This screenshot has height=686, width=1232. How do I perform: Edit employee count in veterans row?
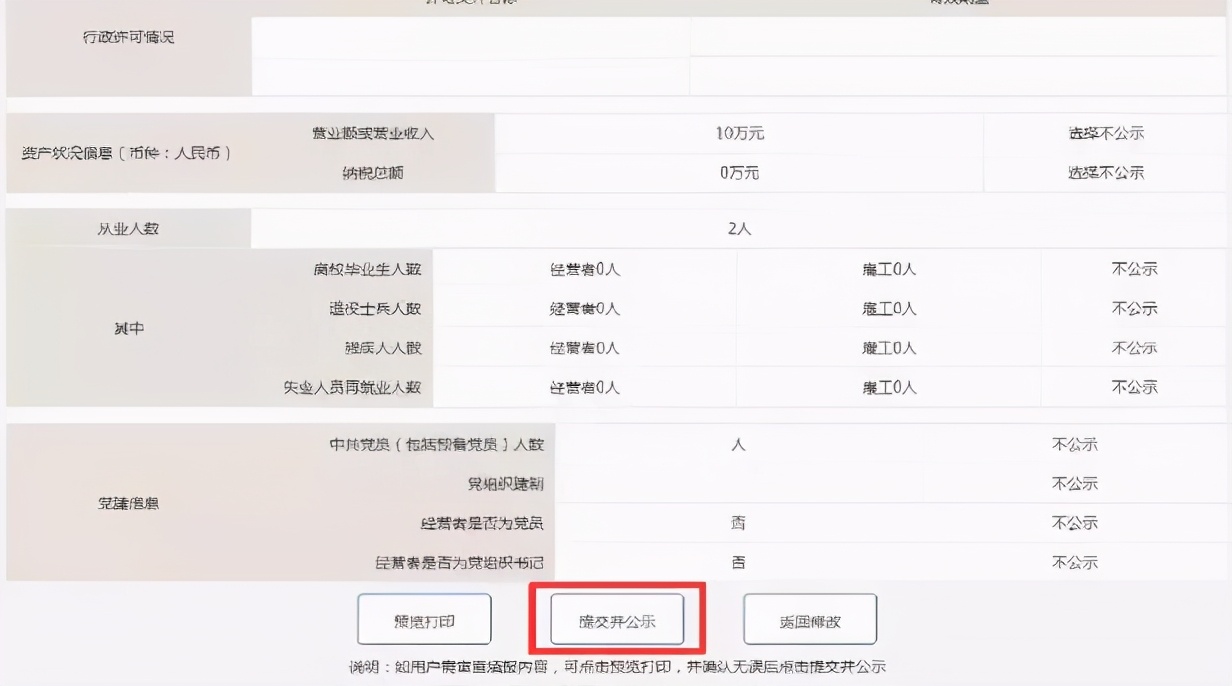click(x=887, y=308)
